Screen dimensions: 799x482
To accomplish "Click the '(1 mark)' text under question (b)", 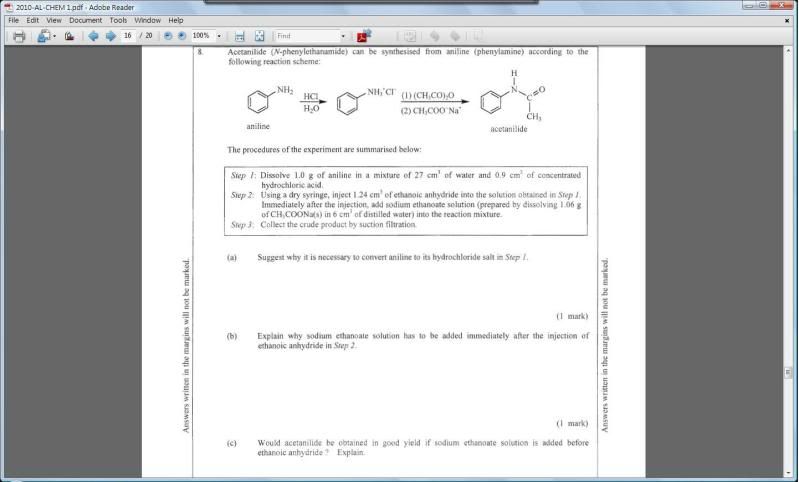I will (x=572, y=423).
